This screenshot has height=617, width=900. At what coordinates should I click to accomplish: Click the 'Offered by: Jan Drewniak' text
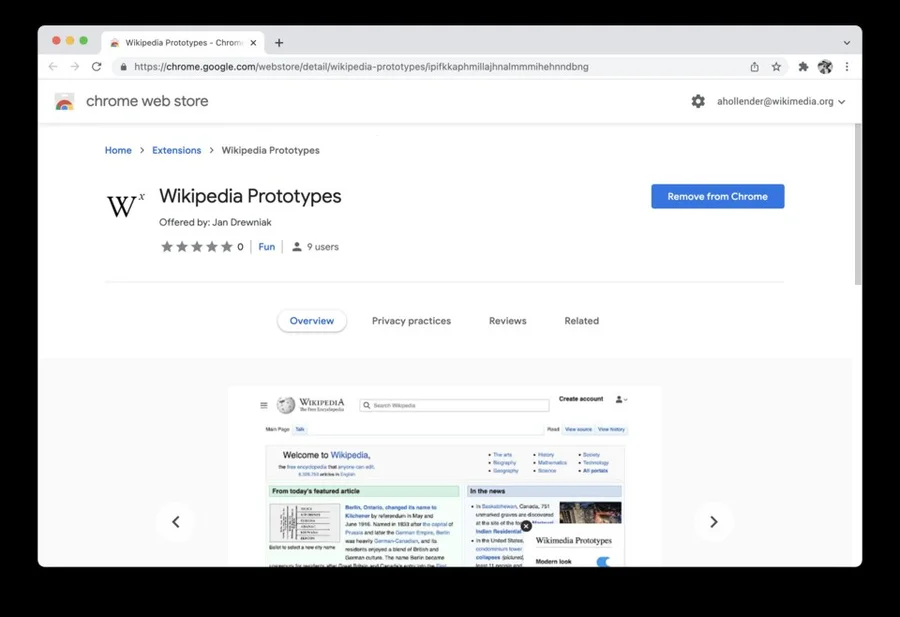coord(215,222)
